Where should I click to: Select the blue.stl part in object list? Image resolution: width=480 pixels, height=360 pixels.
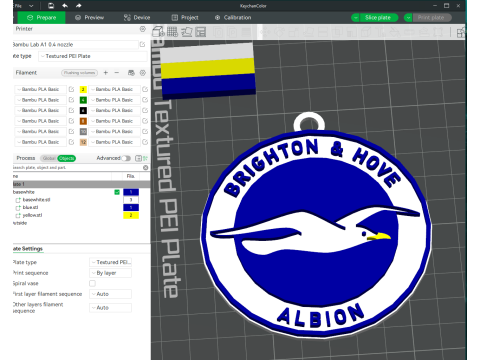[30, 208]
